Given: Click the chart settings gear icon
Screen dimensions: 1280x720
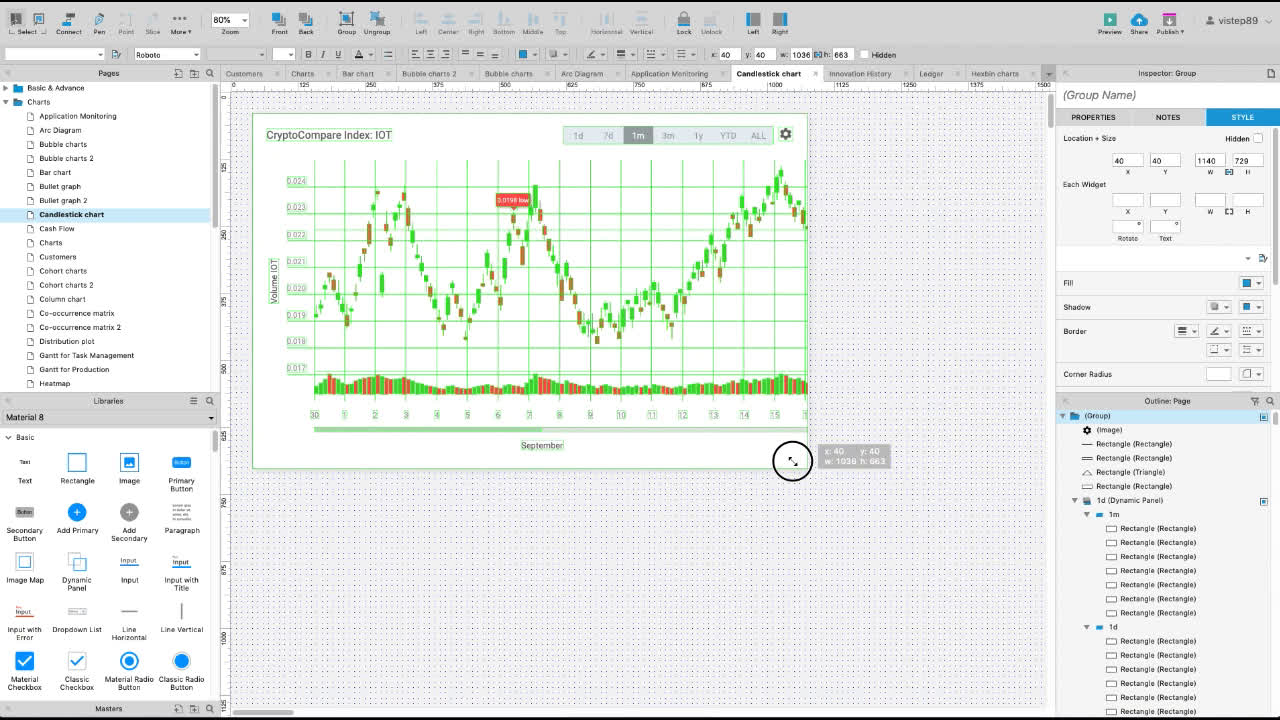Looking at the screenshot, I should tap(785, 134).
